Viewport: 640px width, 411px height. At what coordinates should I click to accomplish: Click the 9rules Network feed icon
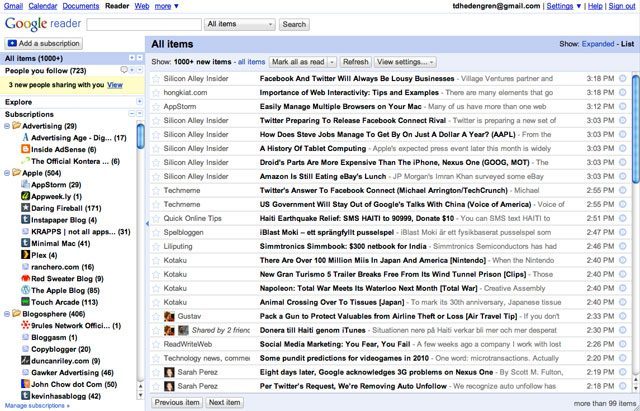(25, 325)
